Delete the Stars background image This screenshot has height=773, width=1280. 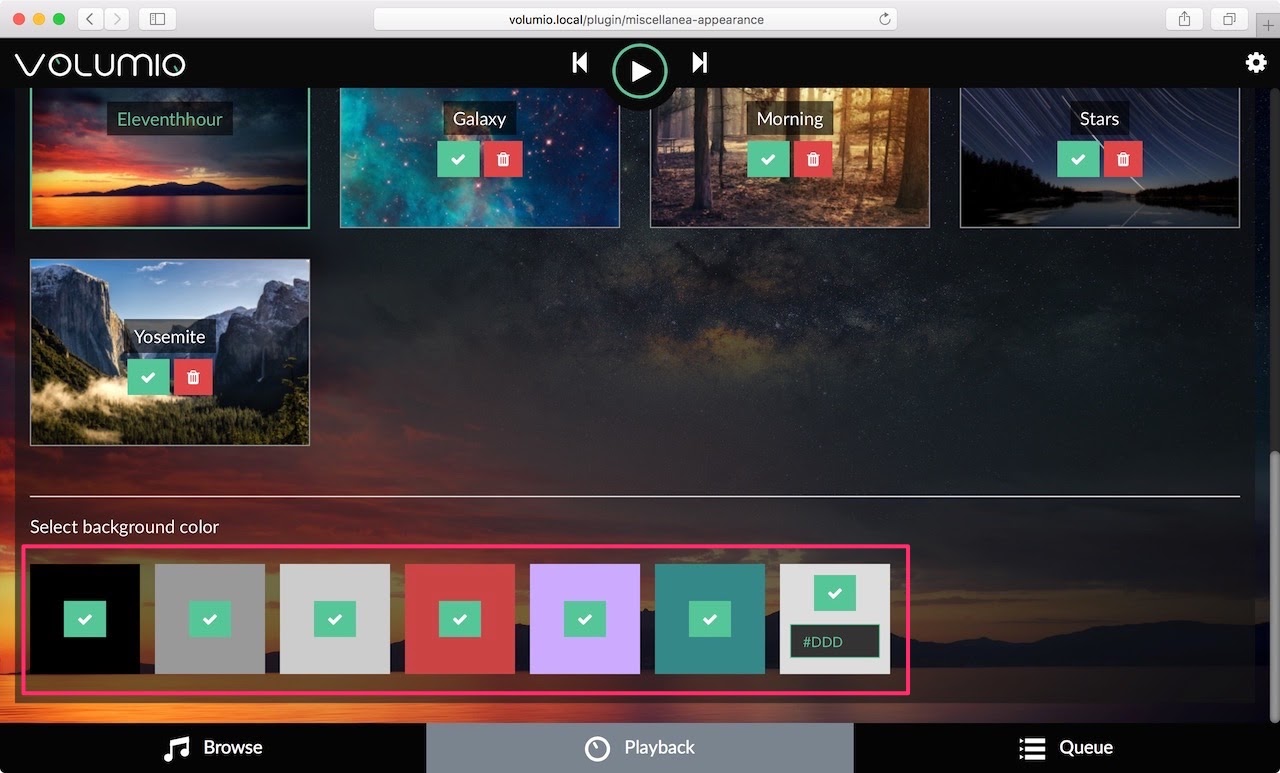1123,159
